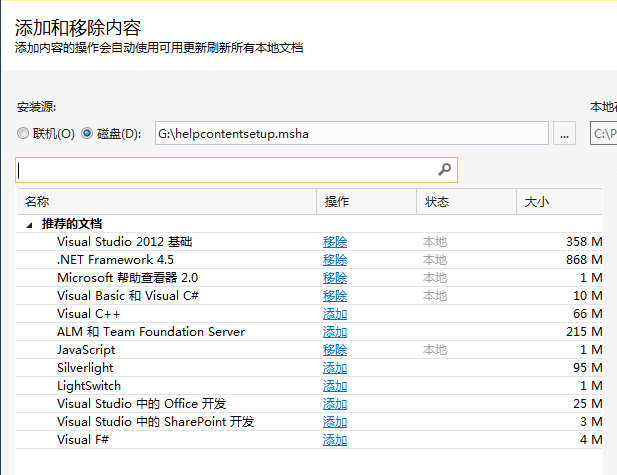Click the 95 M size value

tap(587, 368)
